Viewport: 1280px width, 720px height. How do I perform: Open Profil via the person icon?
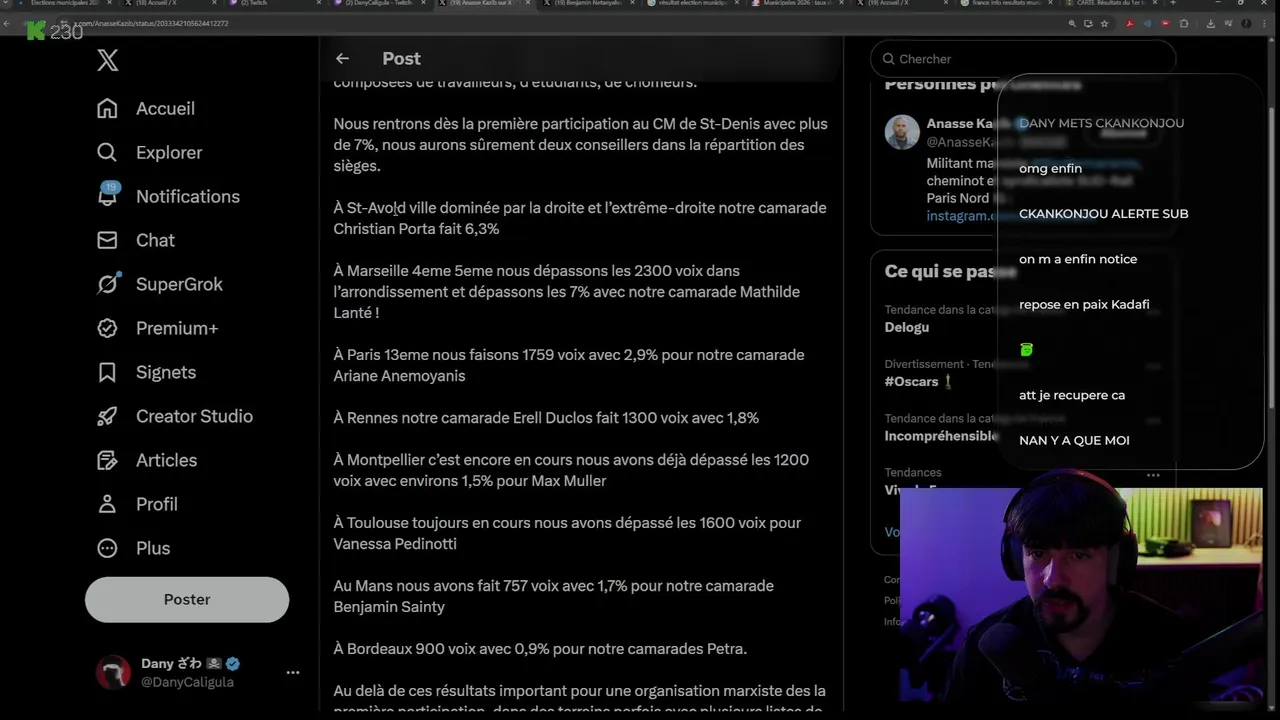tap(107, 504)
